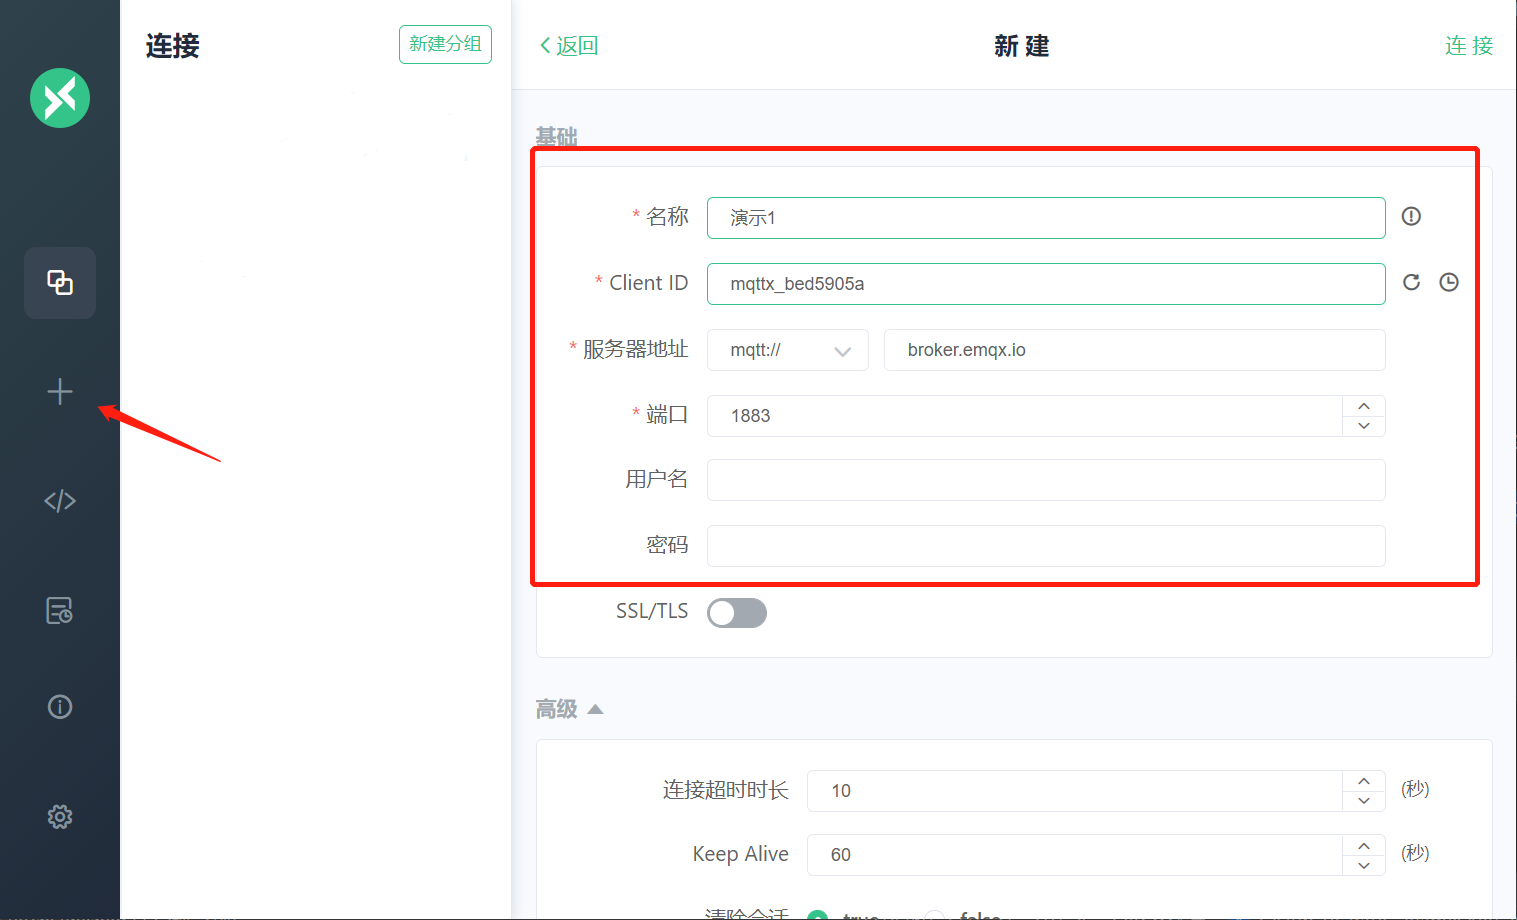Open Settings via the gear icon
The height and width of the screenshot is (920, 1517).
pos(60,817)
